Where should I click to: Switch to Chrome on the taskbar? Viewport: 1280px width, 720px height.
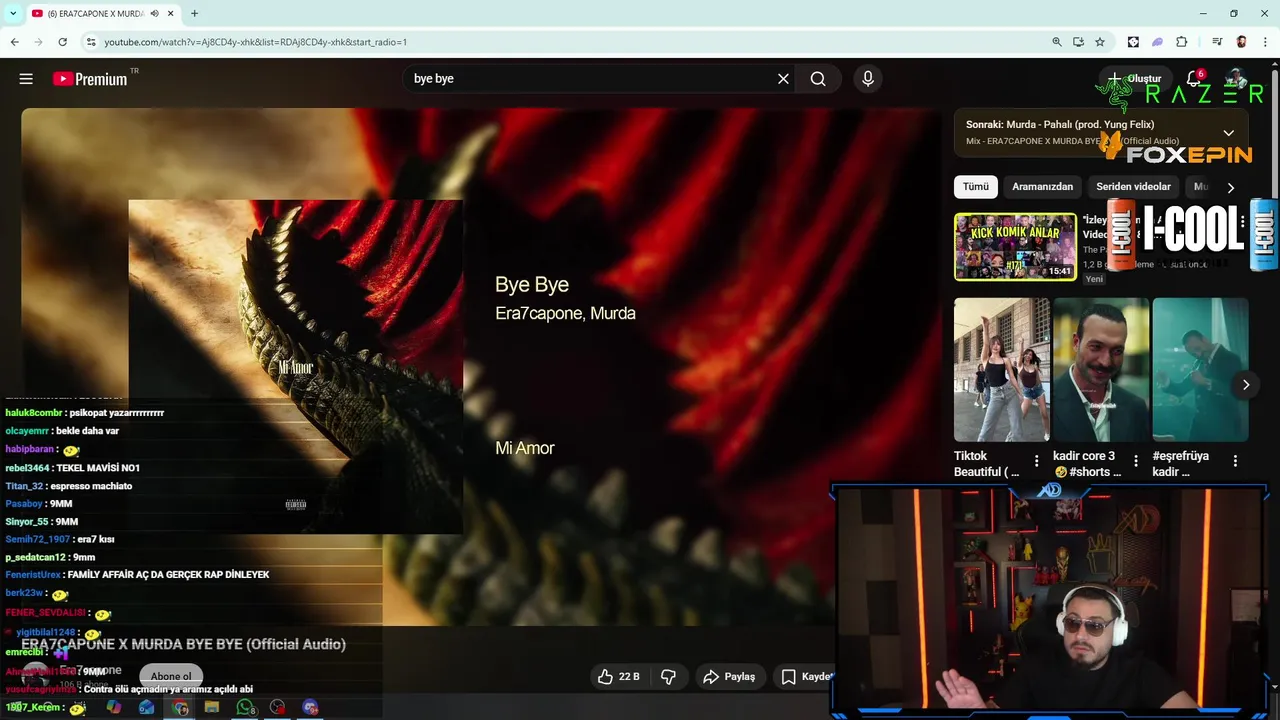click(x=180, y=707)
